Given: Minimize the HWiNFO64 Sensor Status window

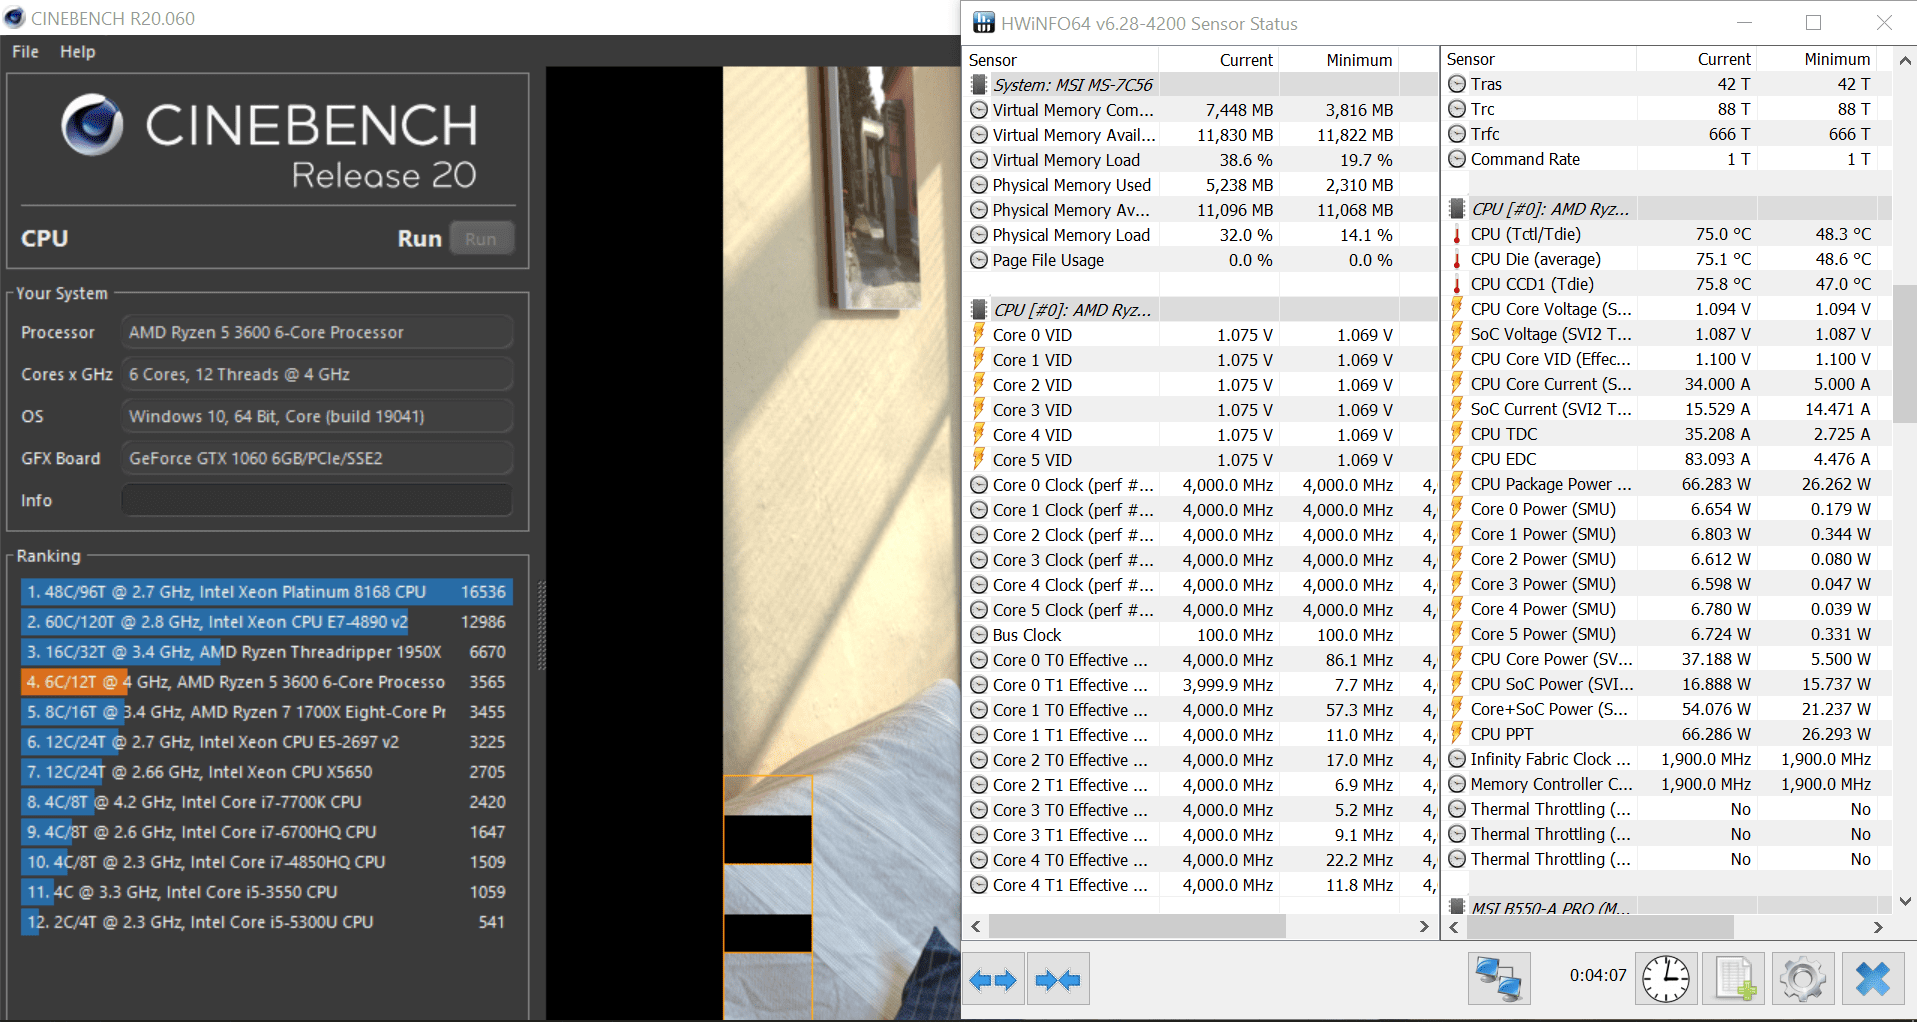Looking at the screenshot, I should pos(1745,22).
